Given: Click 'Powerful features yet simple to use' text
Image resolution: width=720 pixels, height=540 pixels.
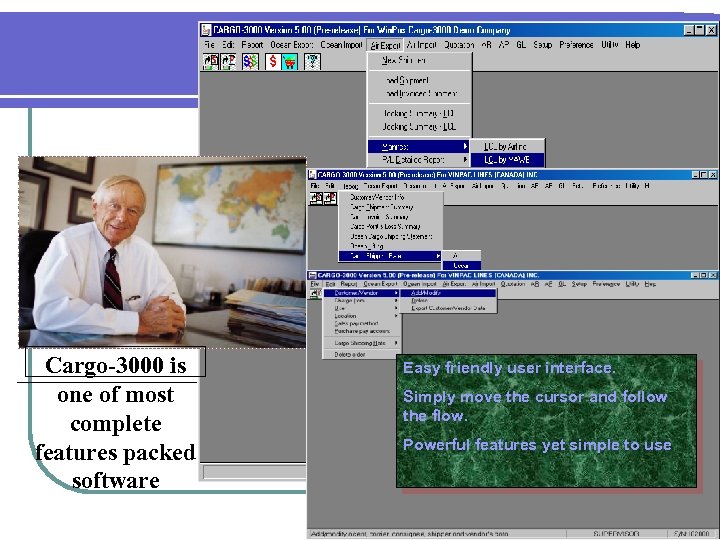Looking at the screenshot, I should (x=537, y=445).
